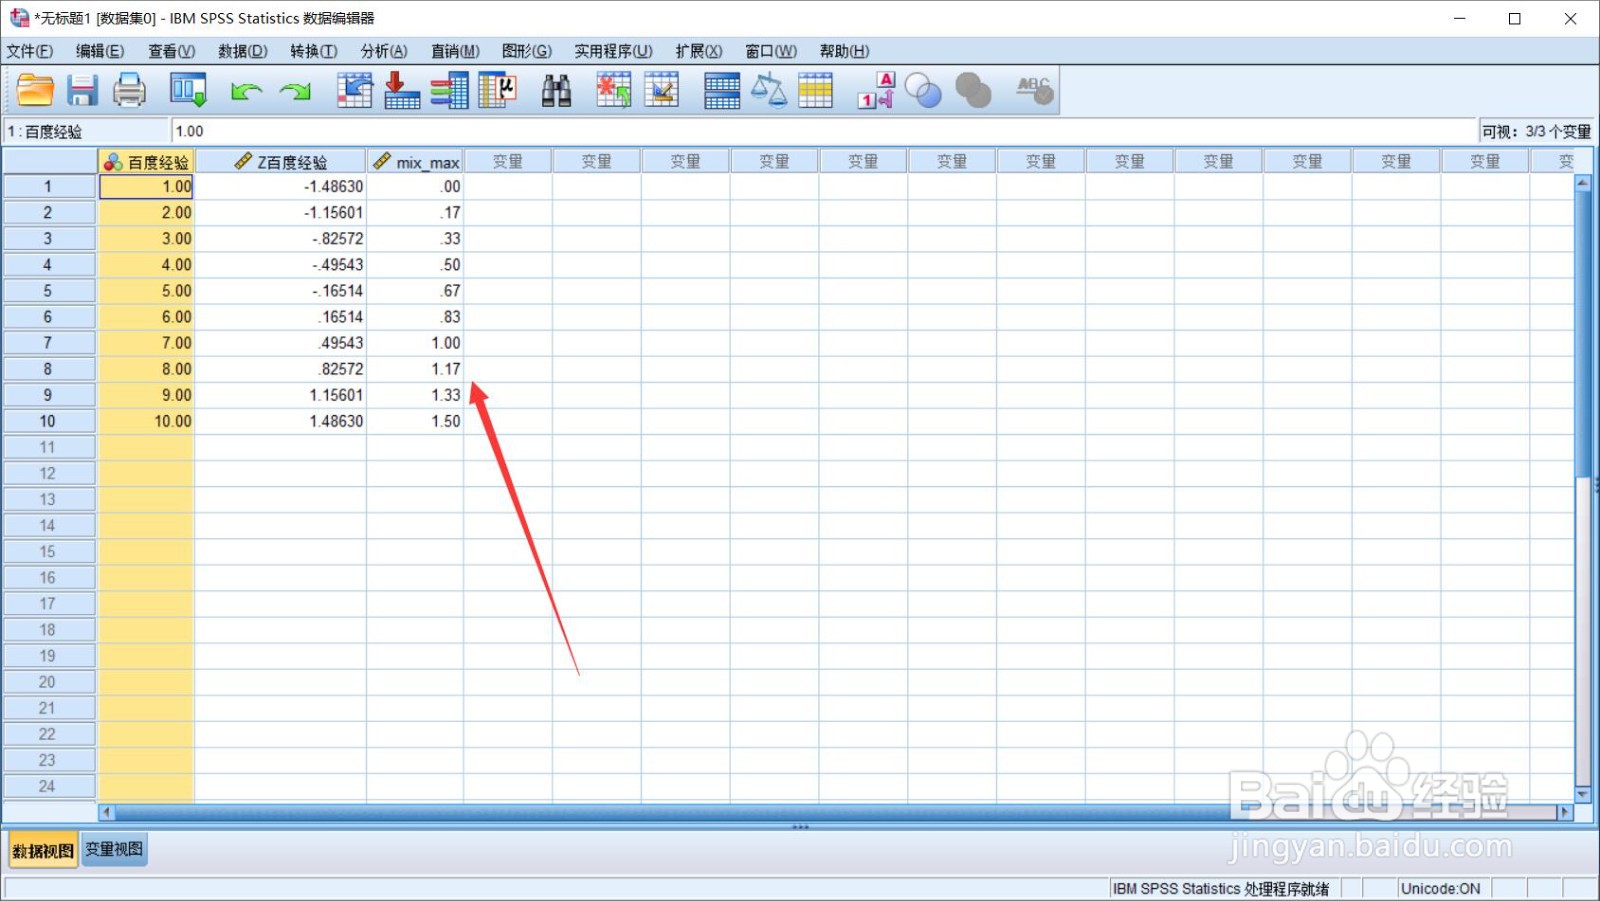Open the 编辑(E) menu
Viewport: 1600px width, 901px height.
tap(100, 51)
